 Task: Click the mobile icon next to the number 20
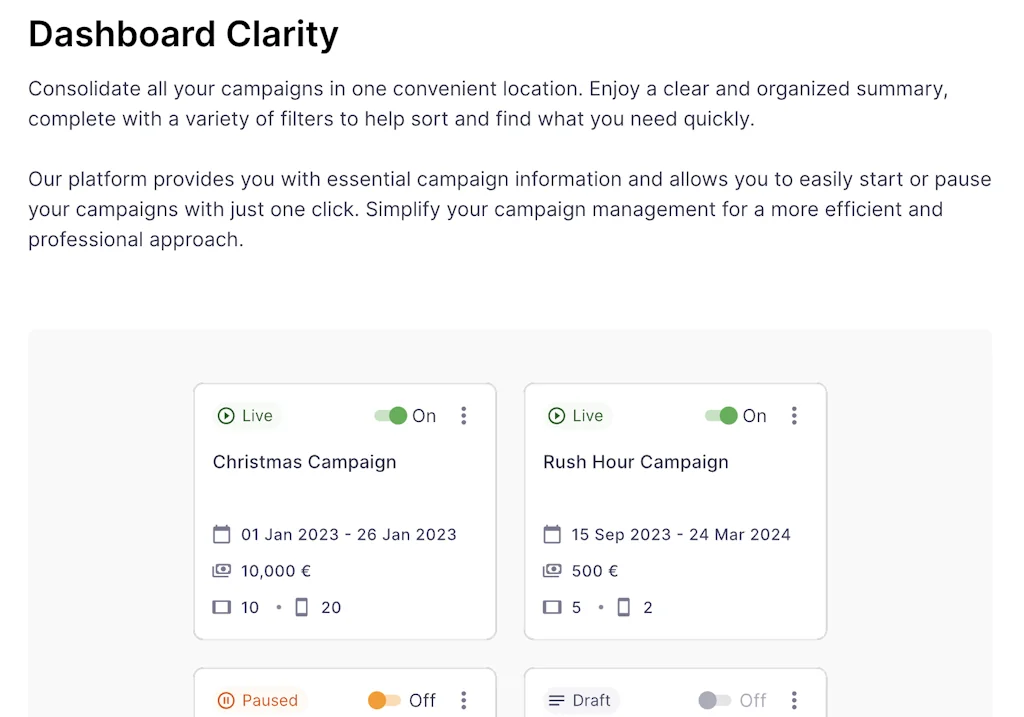(302, 607)
